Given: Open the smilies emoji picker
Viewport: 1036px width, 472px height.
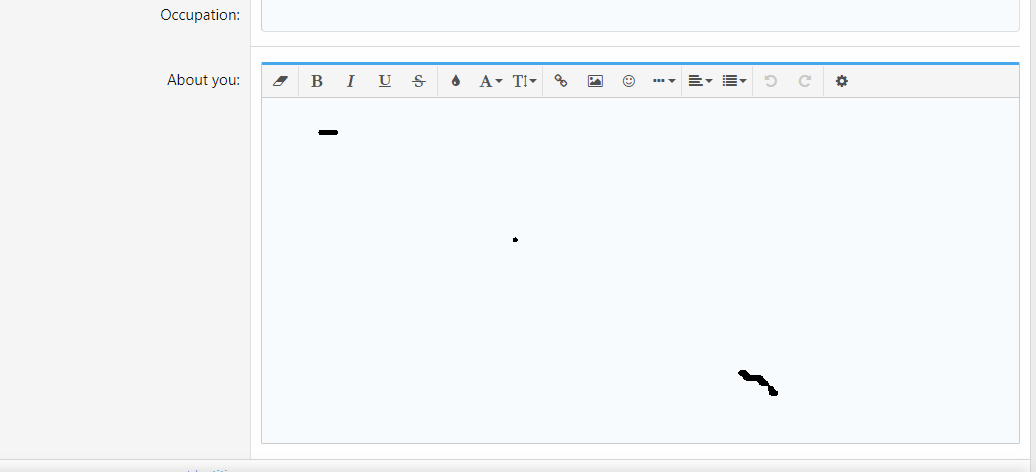Looking at the screenshot, I should coord(629,81).
